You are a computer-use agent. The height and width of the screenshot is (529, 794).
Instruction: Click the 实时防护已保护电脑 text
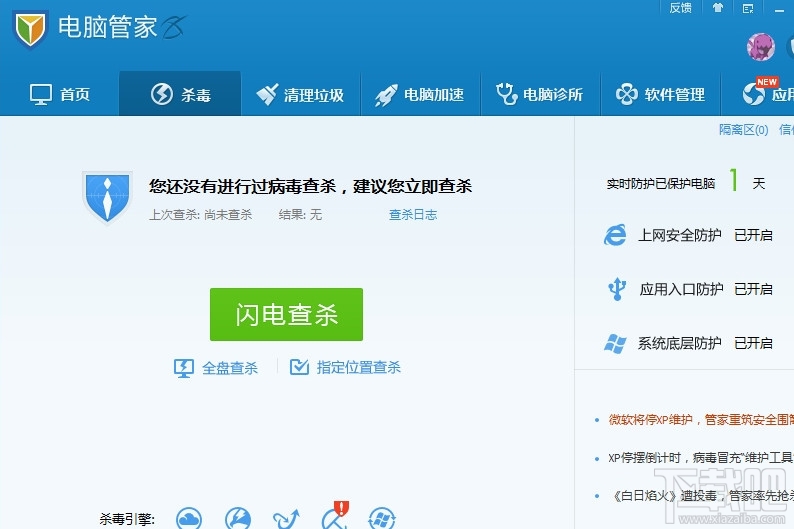[661, 183]
